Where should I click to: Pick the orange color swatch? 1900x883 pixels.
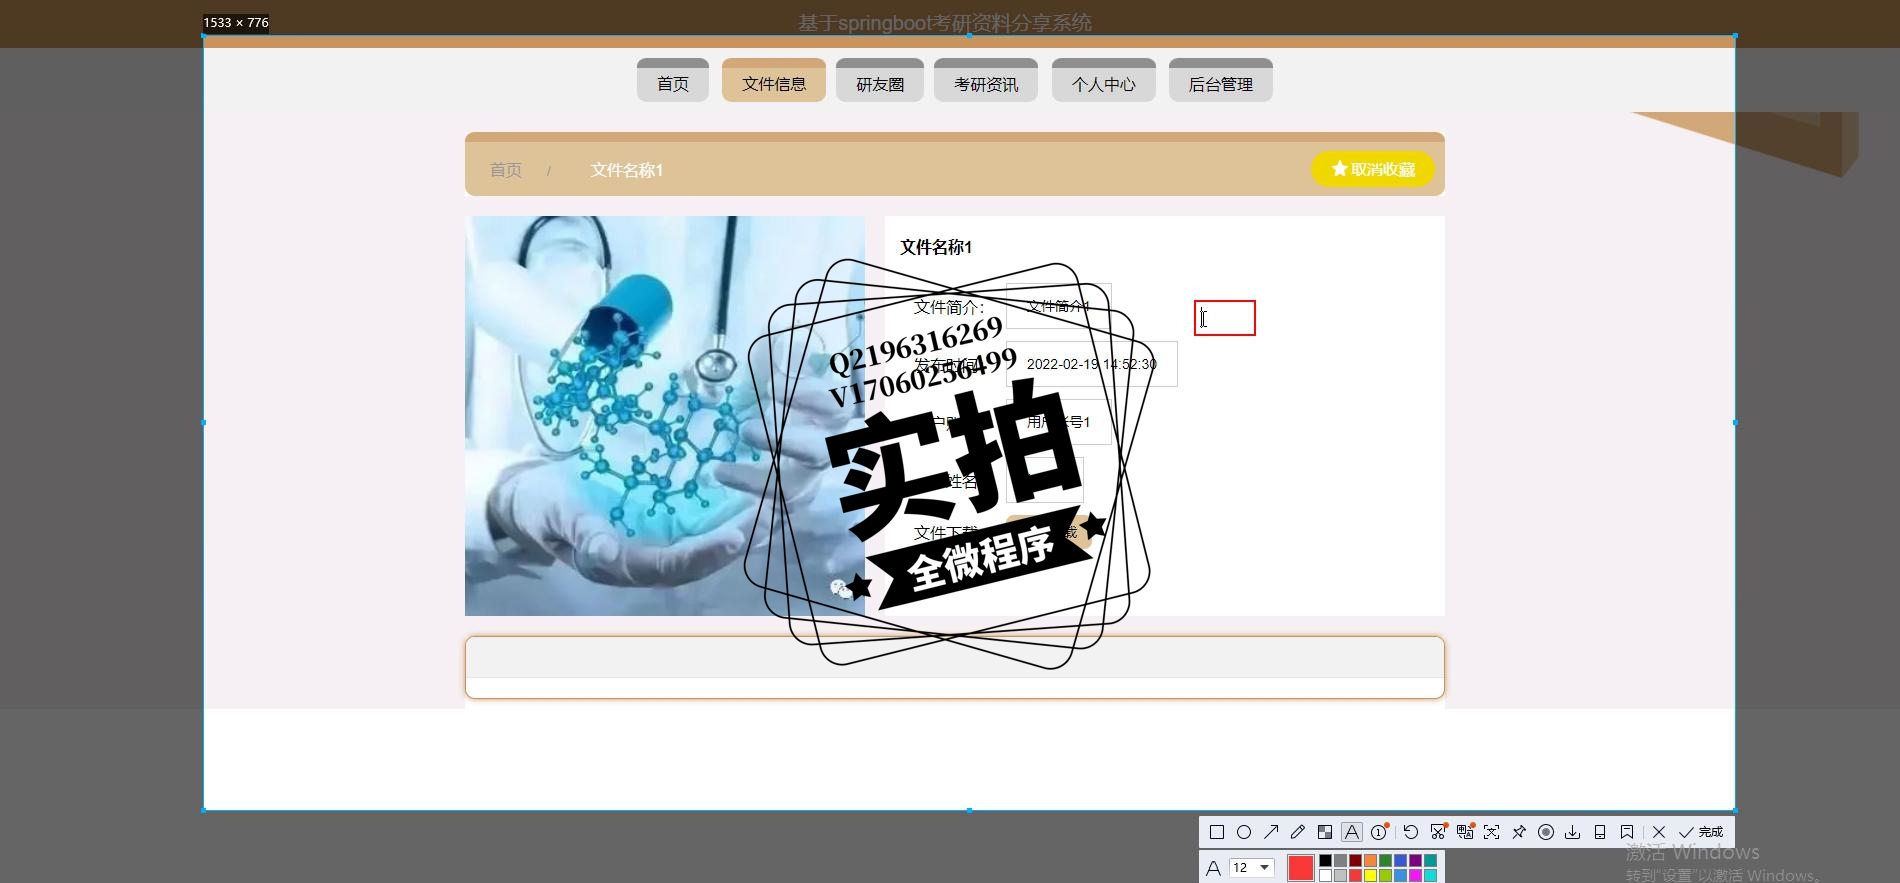tap(1370, 860)
